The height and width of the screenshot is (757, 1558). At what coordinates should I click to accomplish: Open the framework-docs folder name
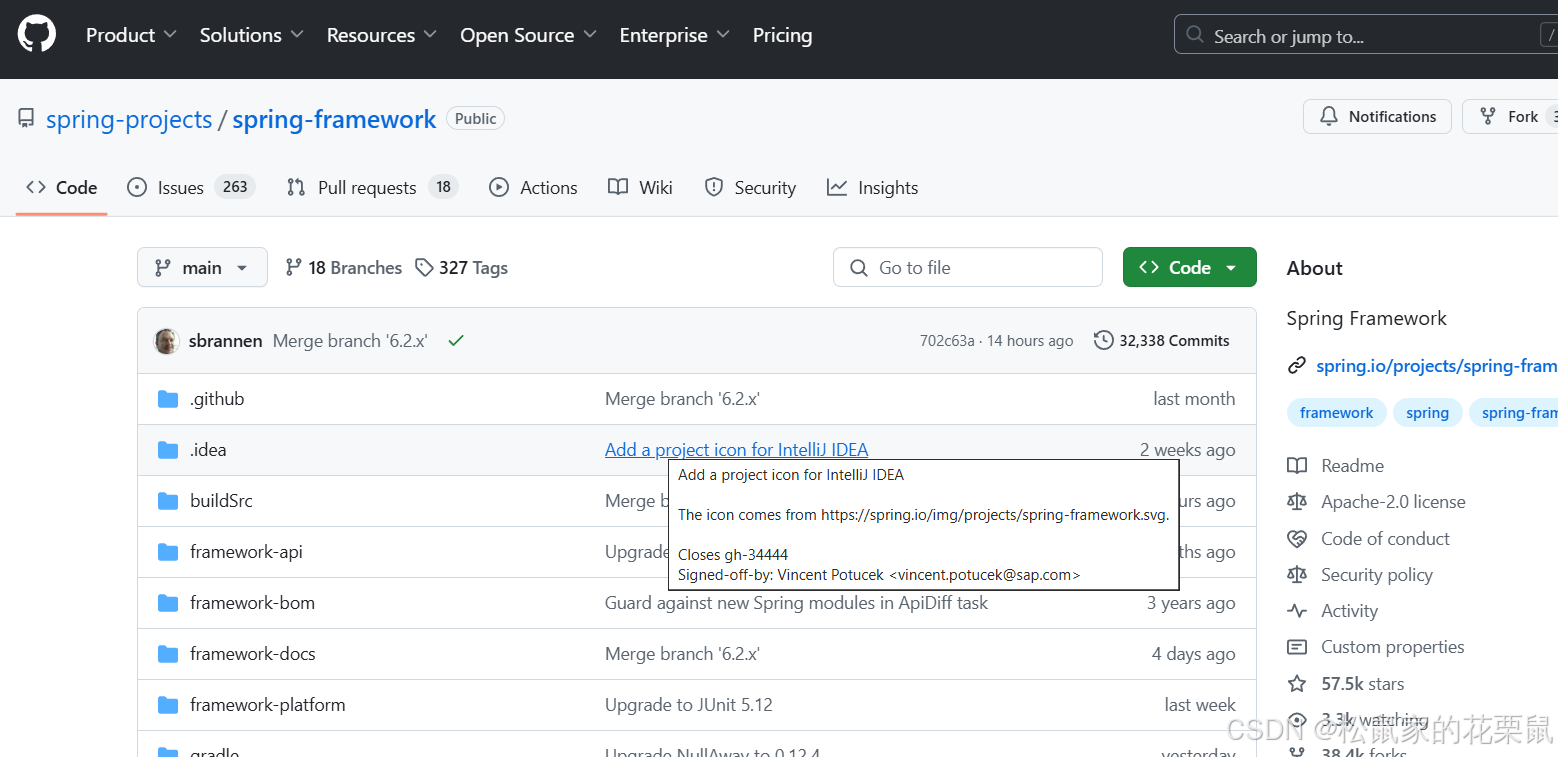(253, 654)
